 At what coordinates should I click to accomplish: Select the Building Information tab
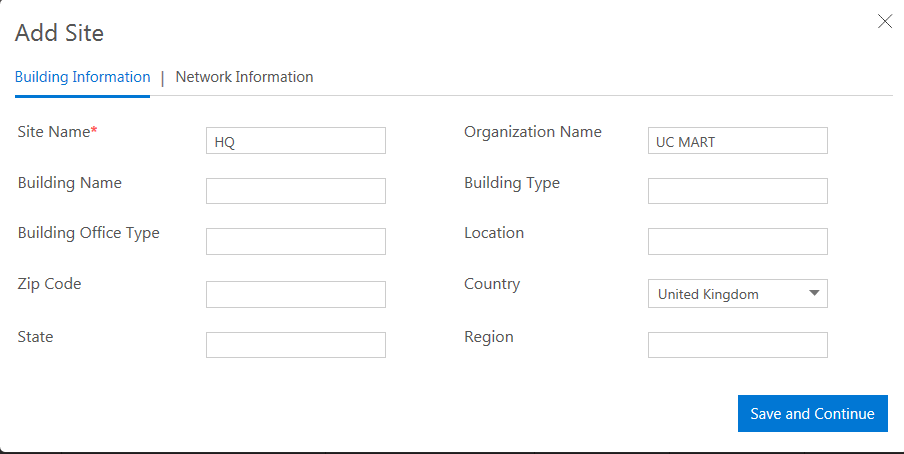pyautogui.click(x=82, y=77)
